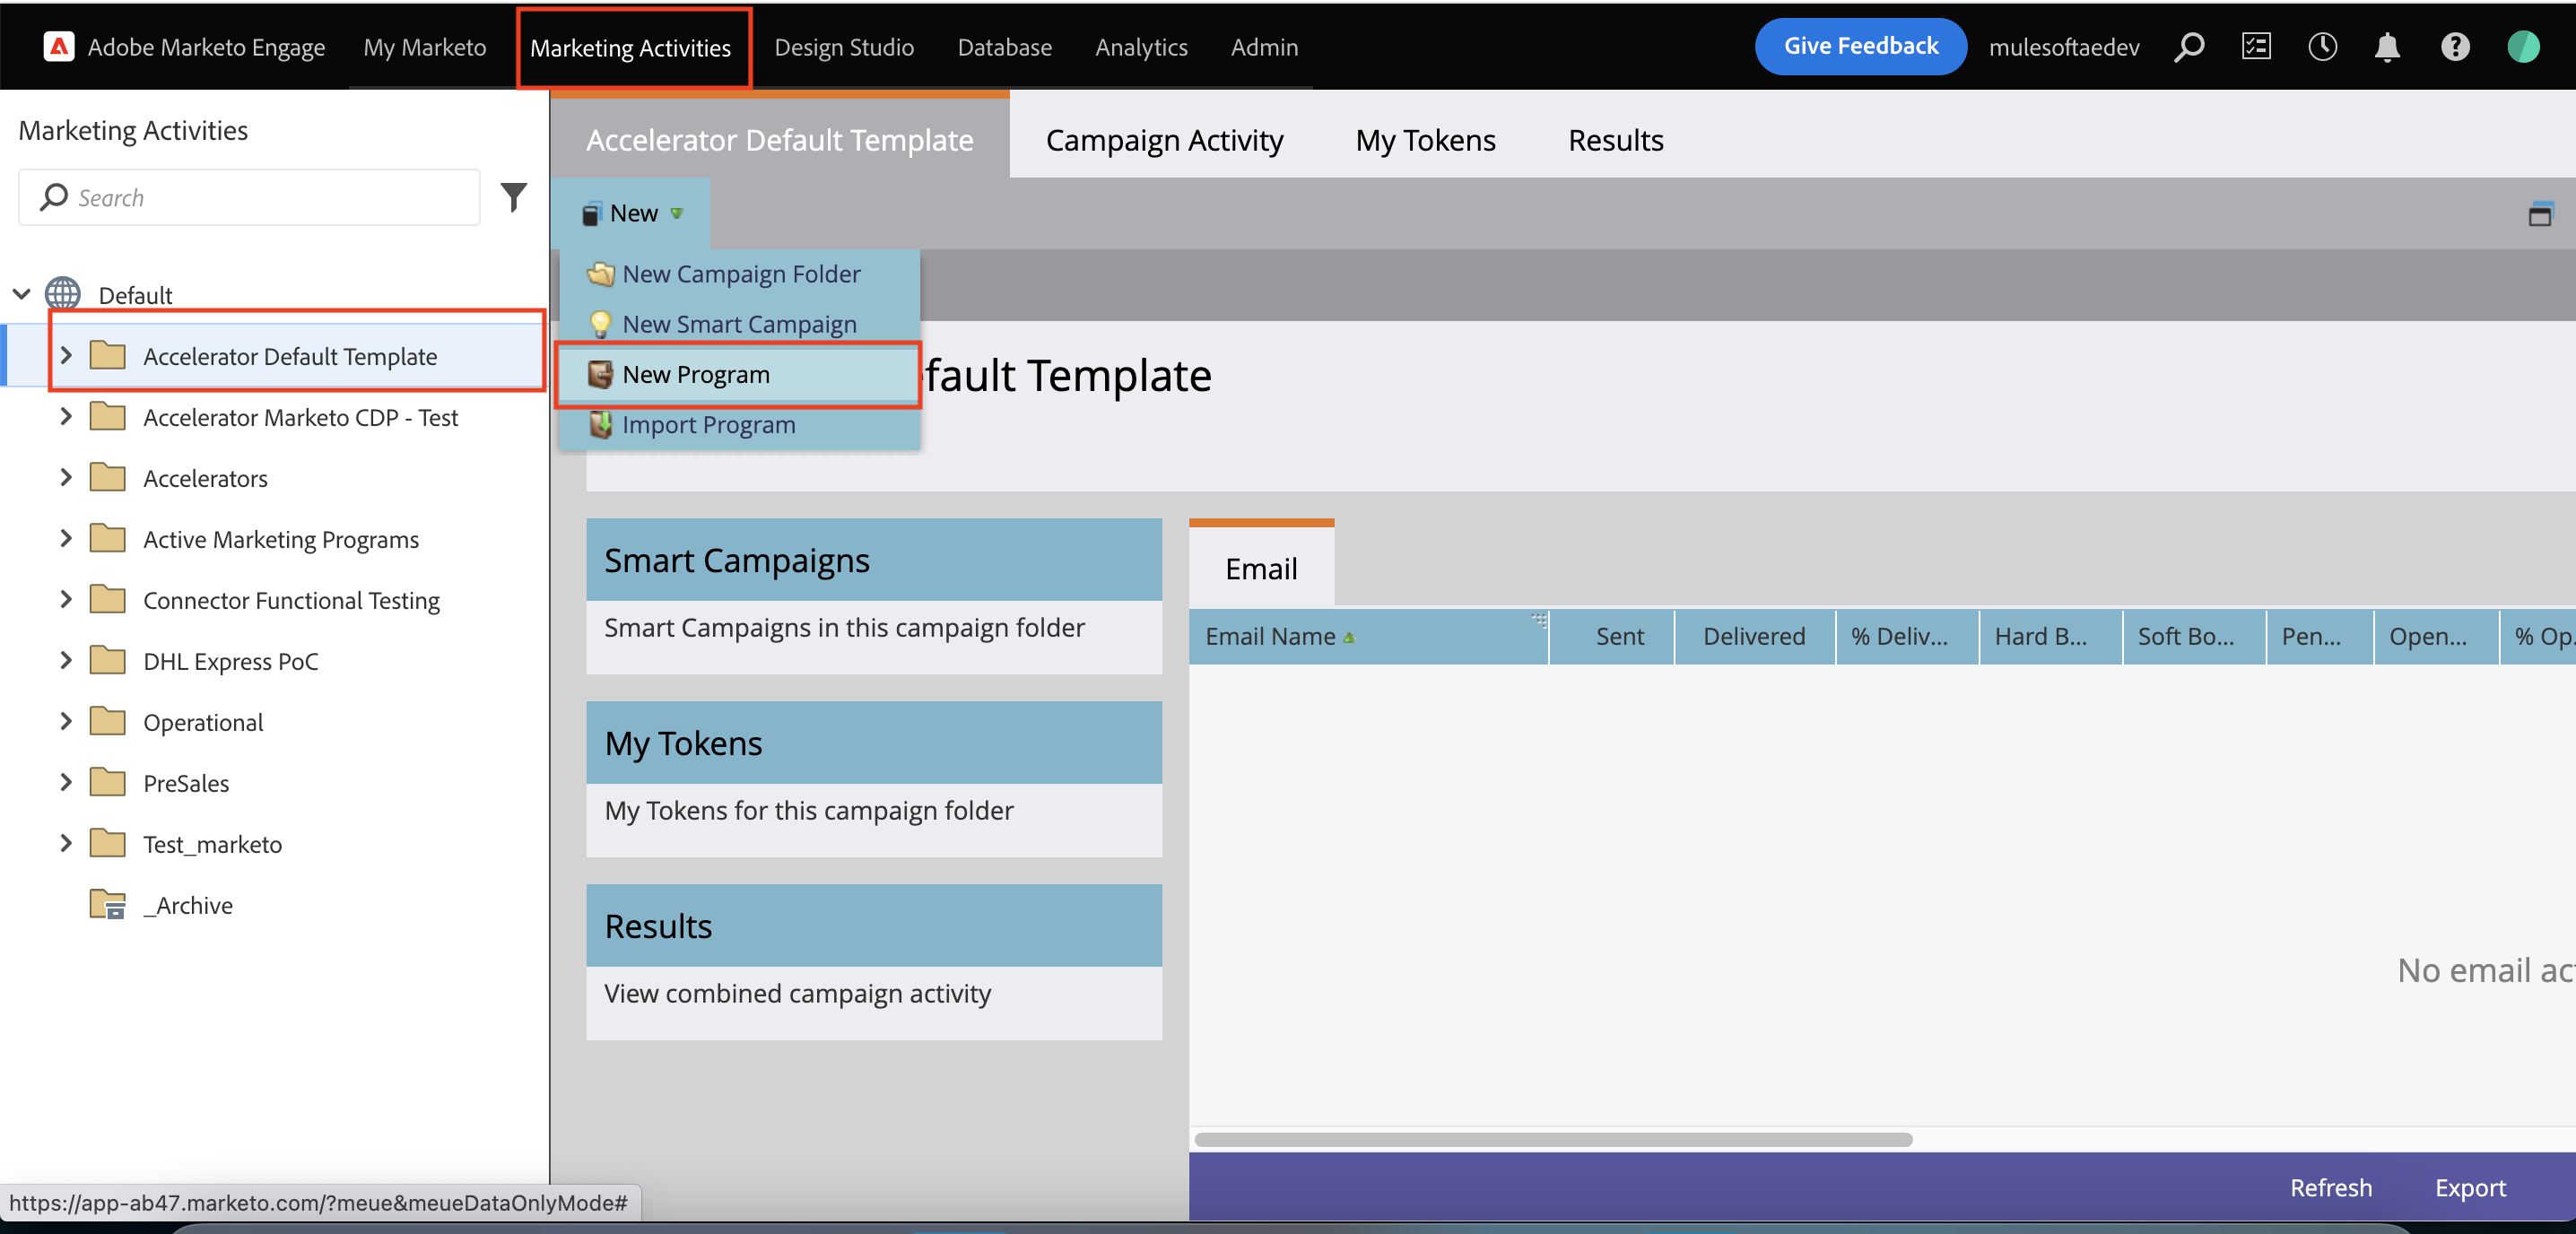Image resolution: width=2576 pixels, height=1234 pixels.
Task: Go to My Marketo
Action: [x=424, y=47]
